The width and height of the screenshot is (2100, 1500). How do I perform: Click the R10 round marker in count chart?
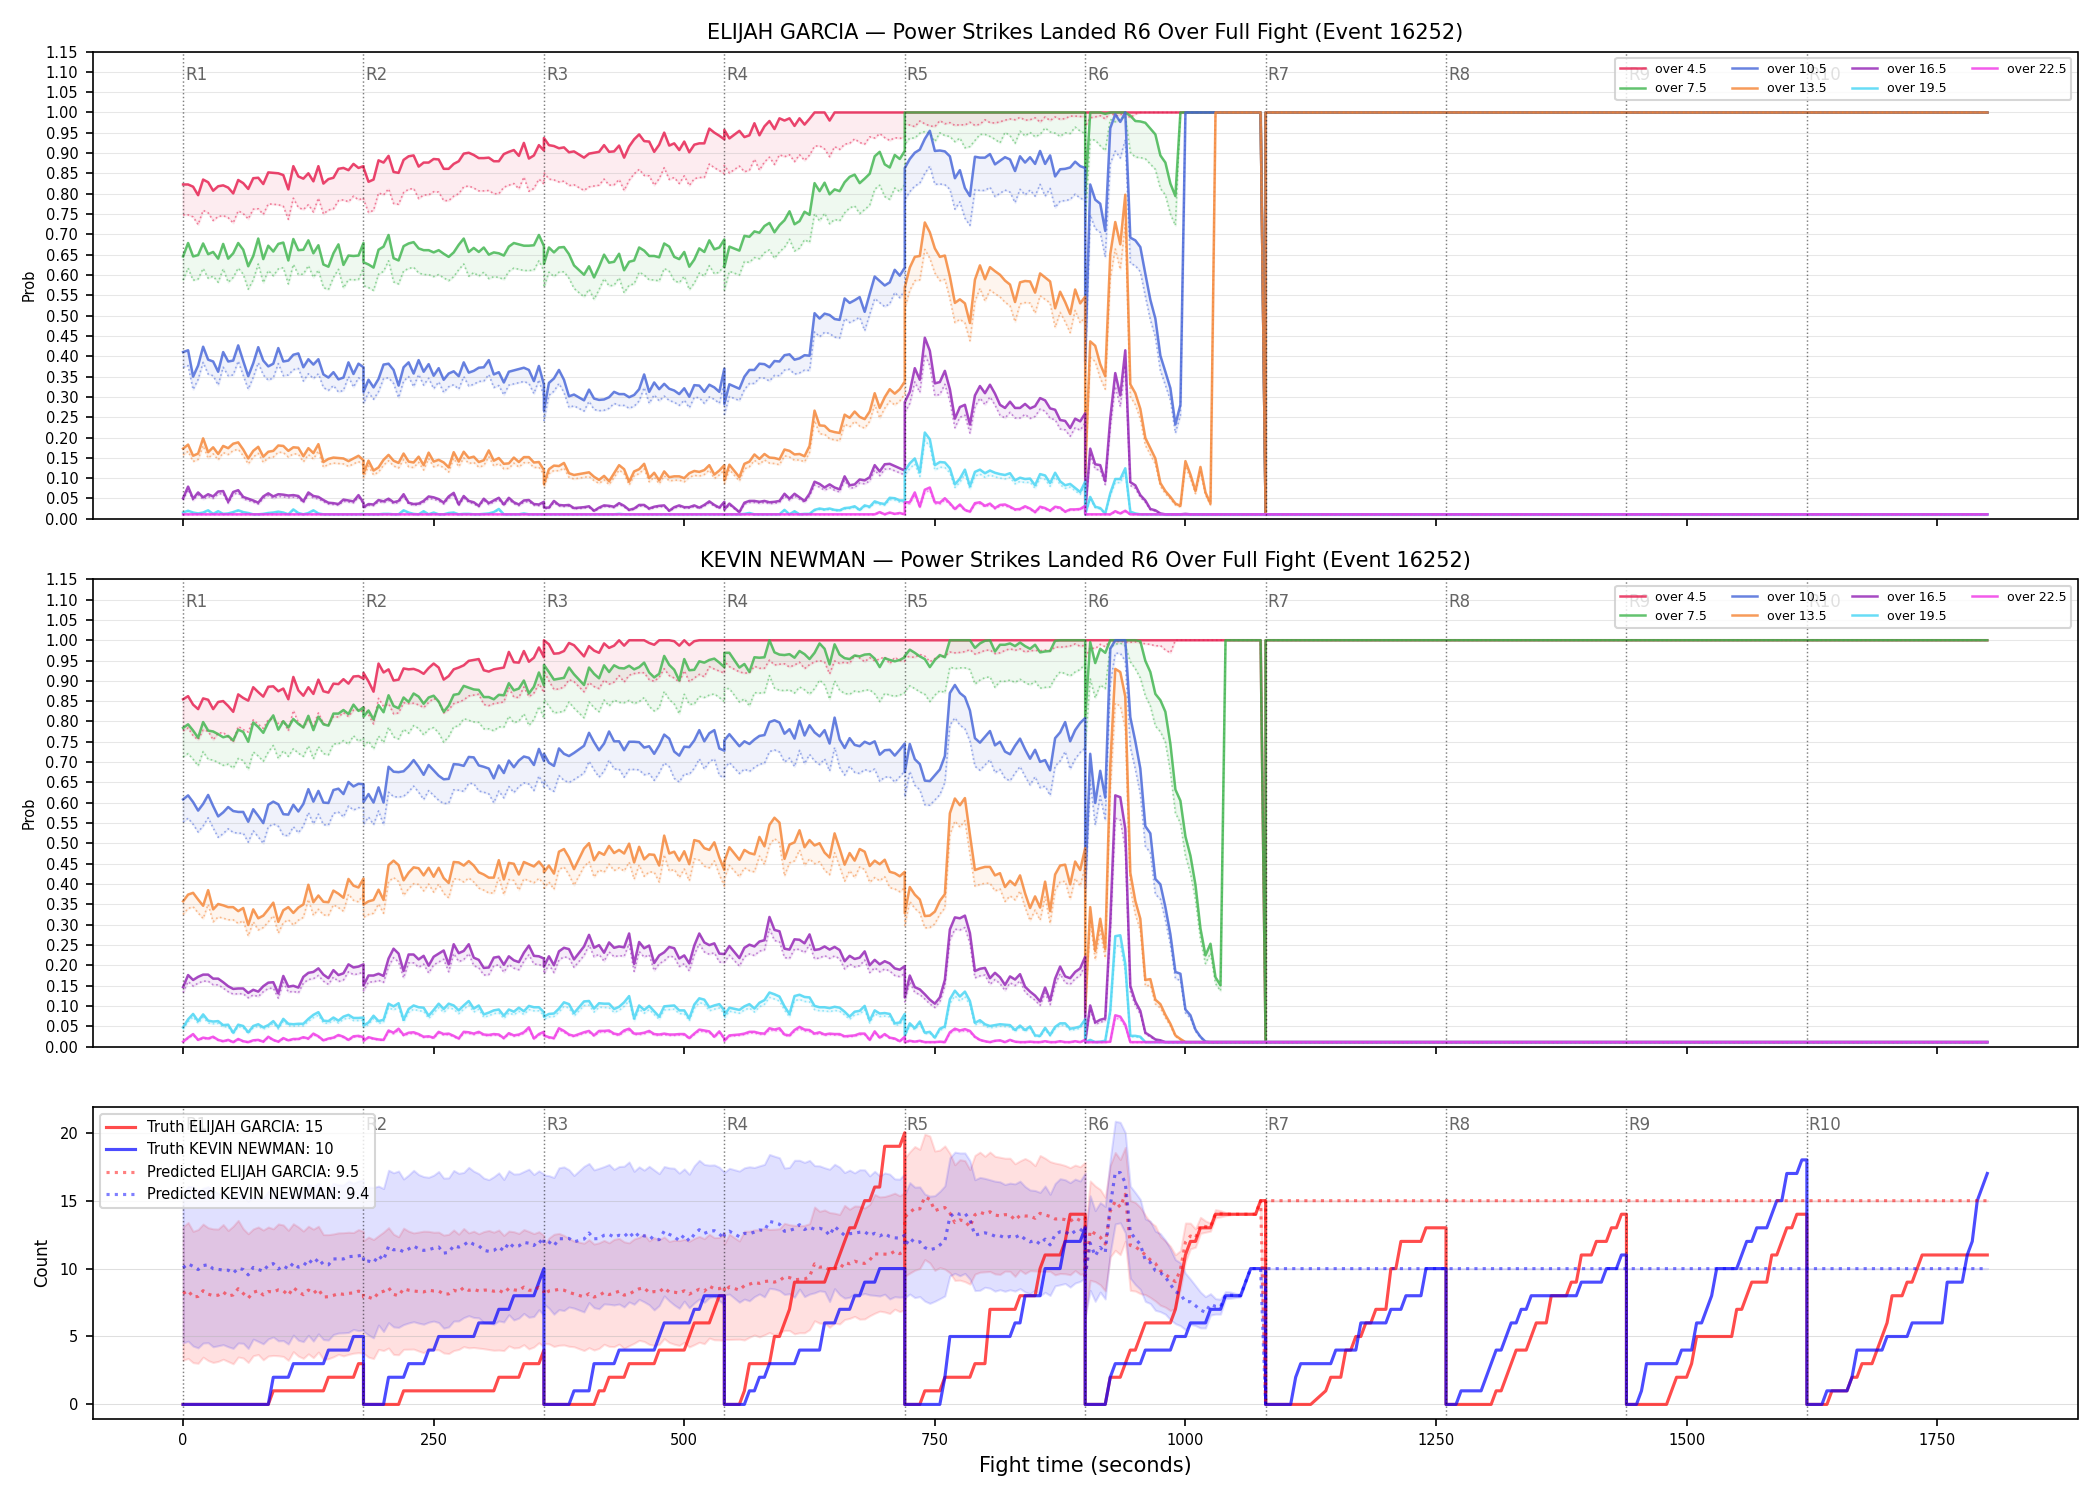coord(1824,1124)
